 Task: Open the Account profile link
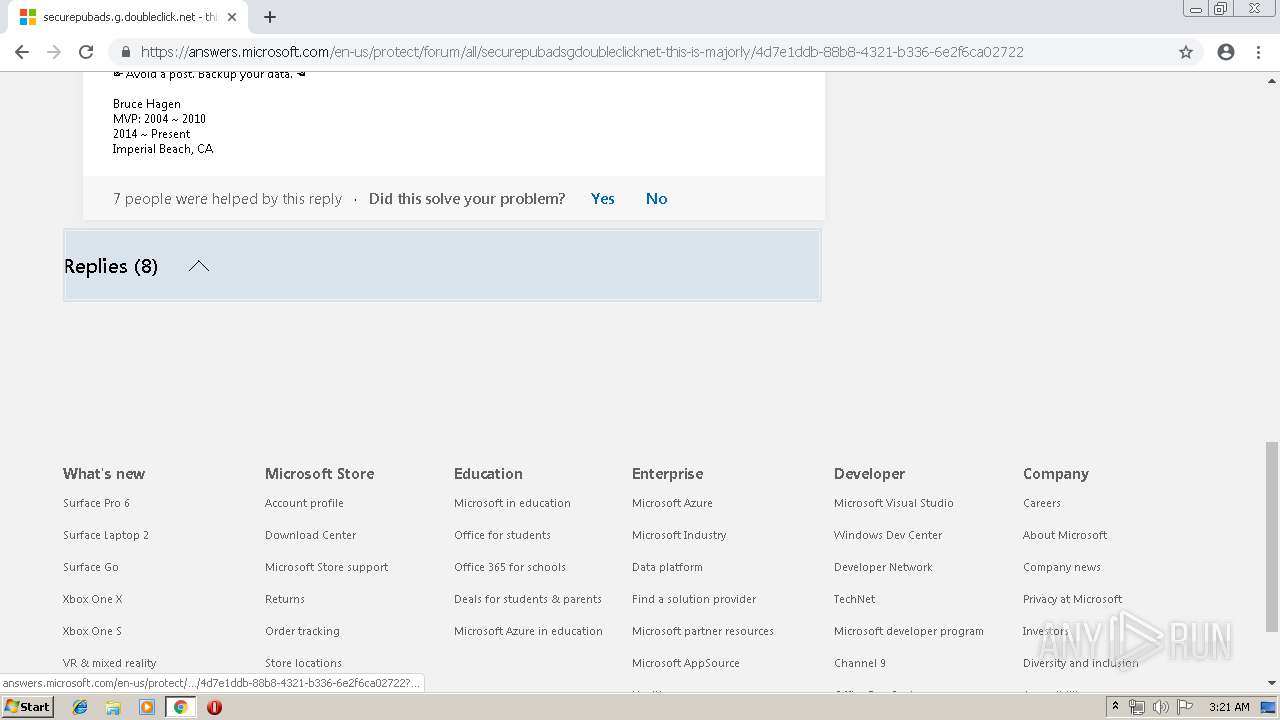coord(304,503)
